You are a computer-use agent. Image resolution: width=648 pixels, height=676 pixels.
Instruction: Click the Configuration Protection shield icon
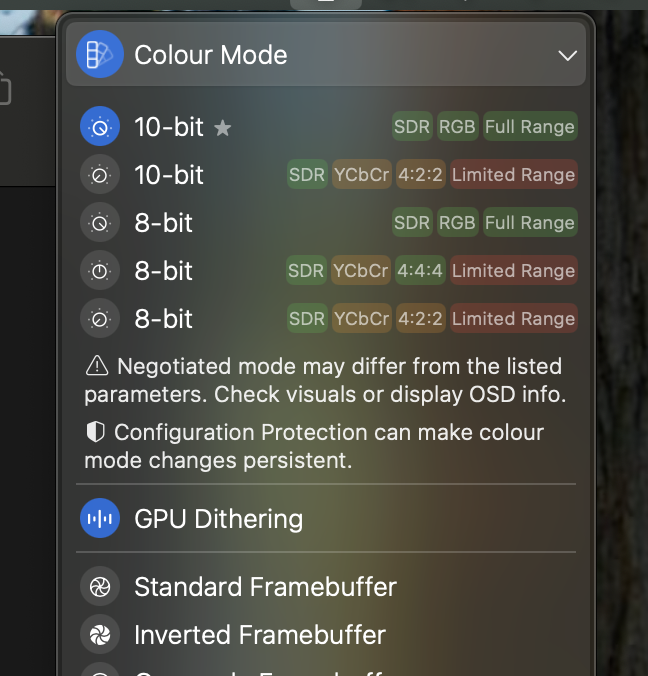96,432
